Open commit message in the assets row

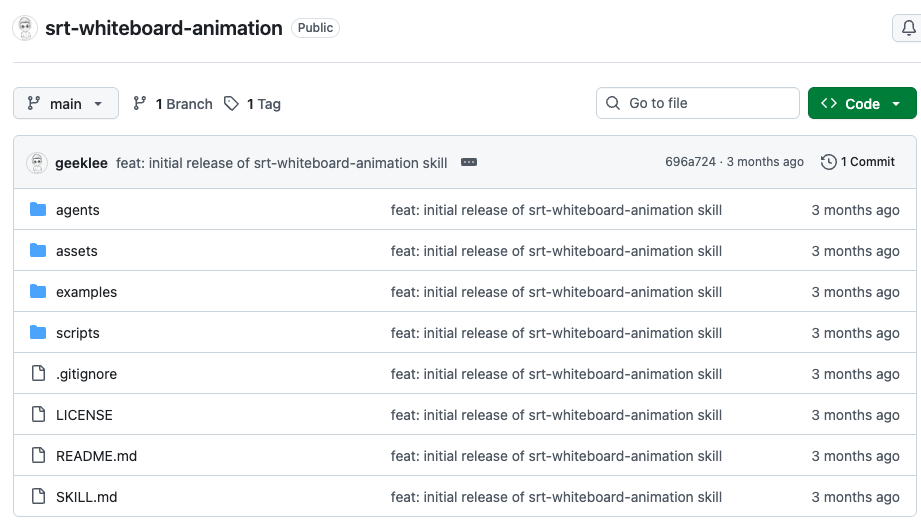tap(556, 251)
